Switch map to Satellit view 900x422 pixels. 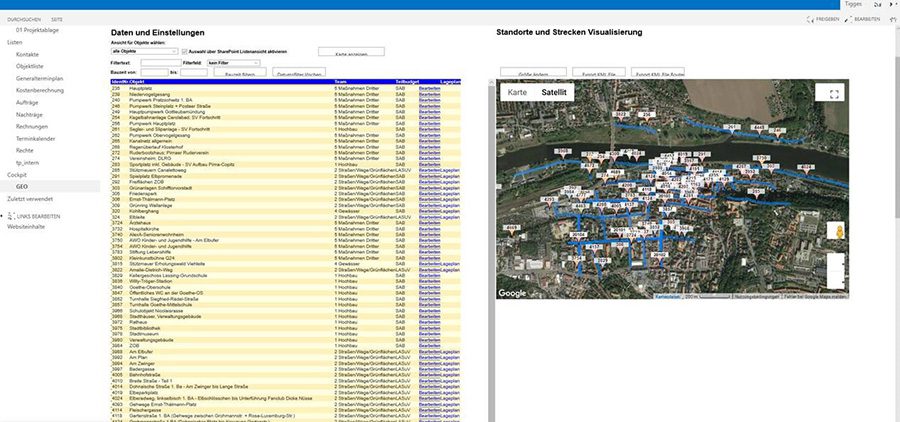click(554, 92)
